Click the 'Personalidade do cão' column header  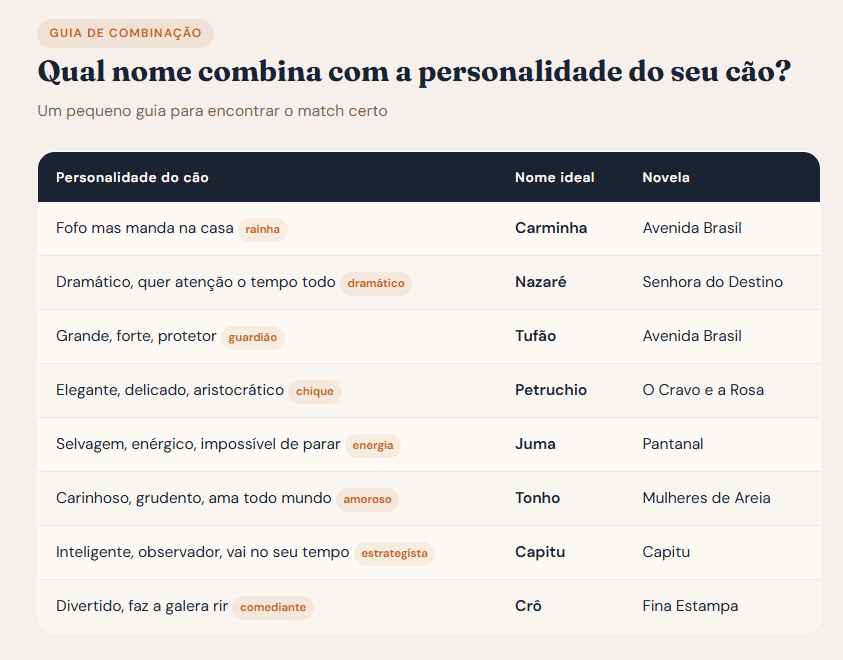132,177
